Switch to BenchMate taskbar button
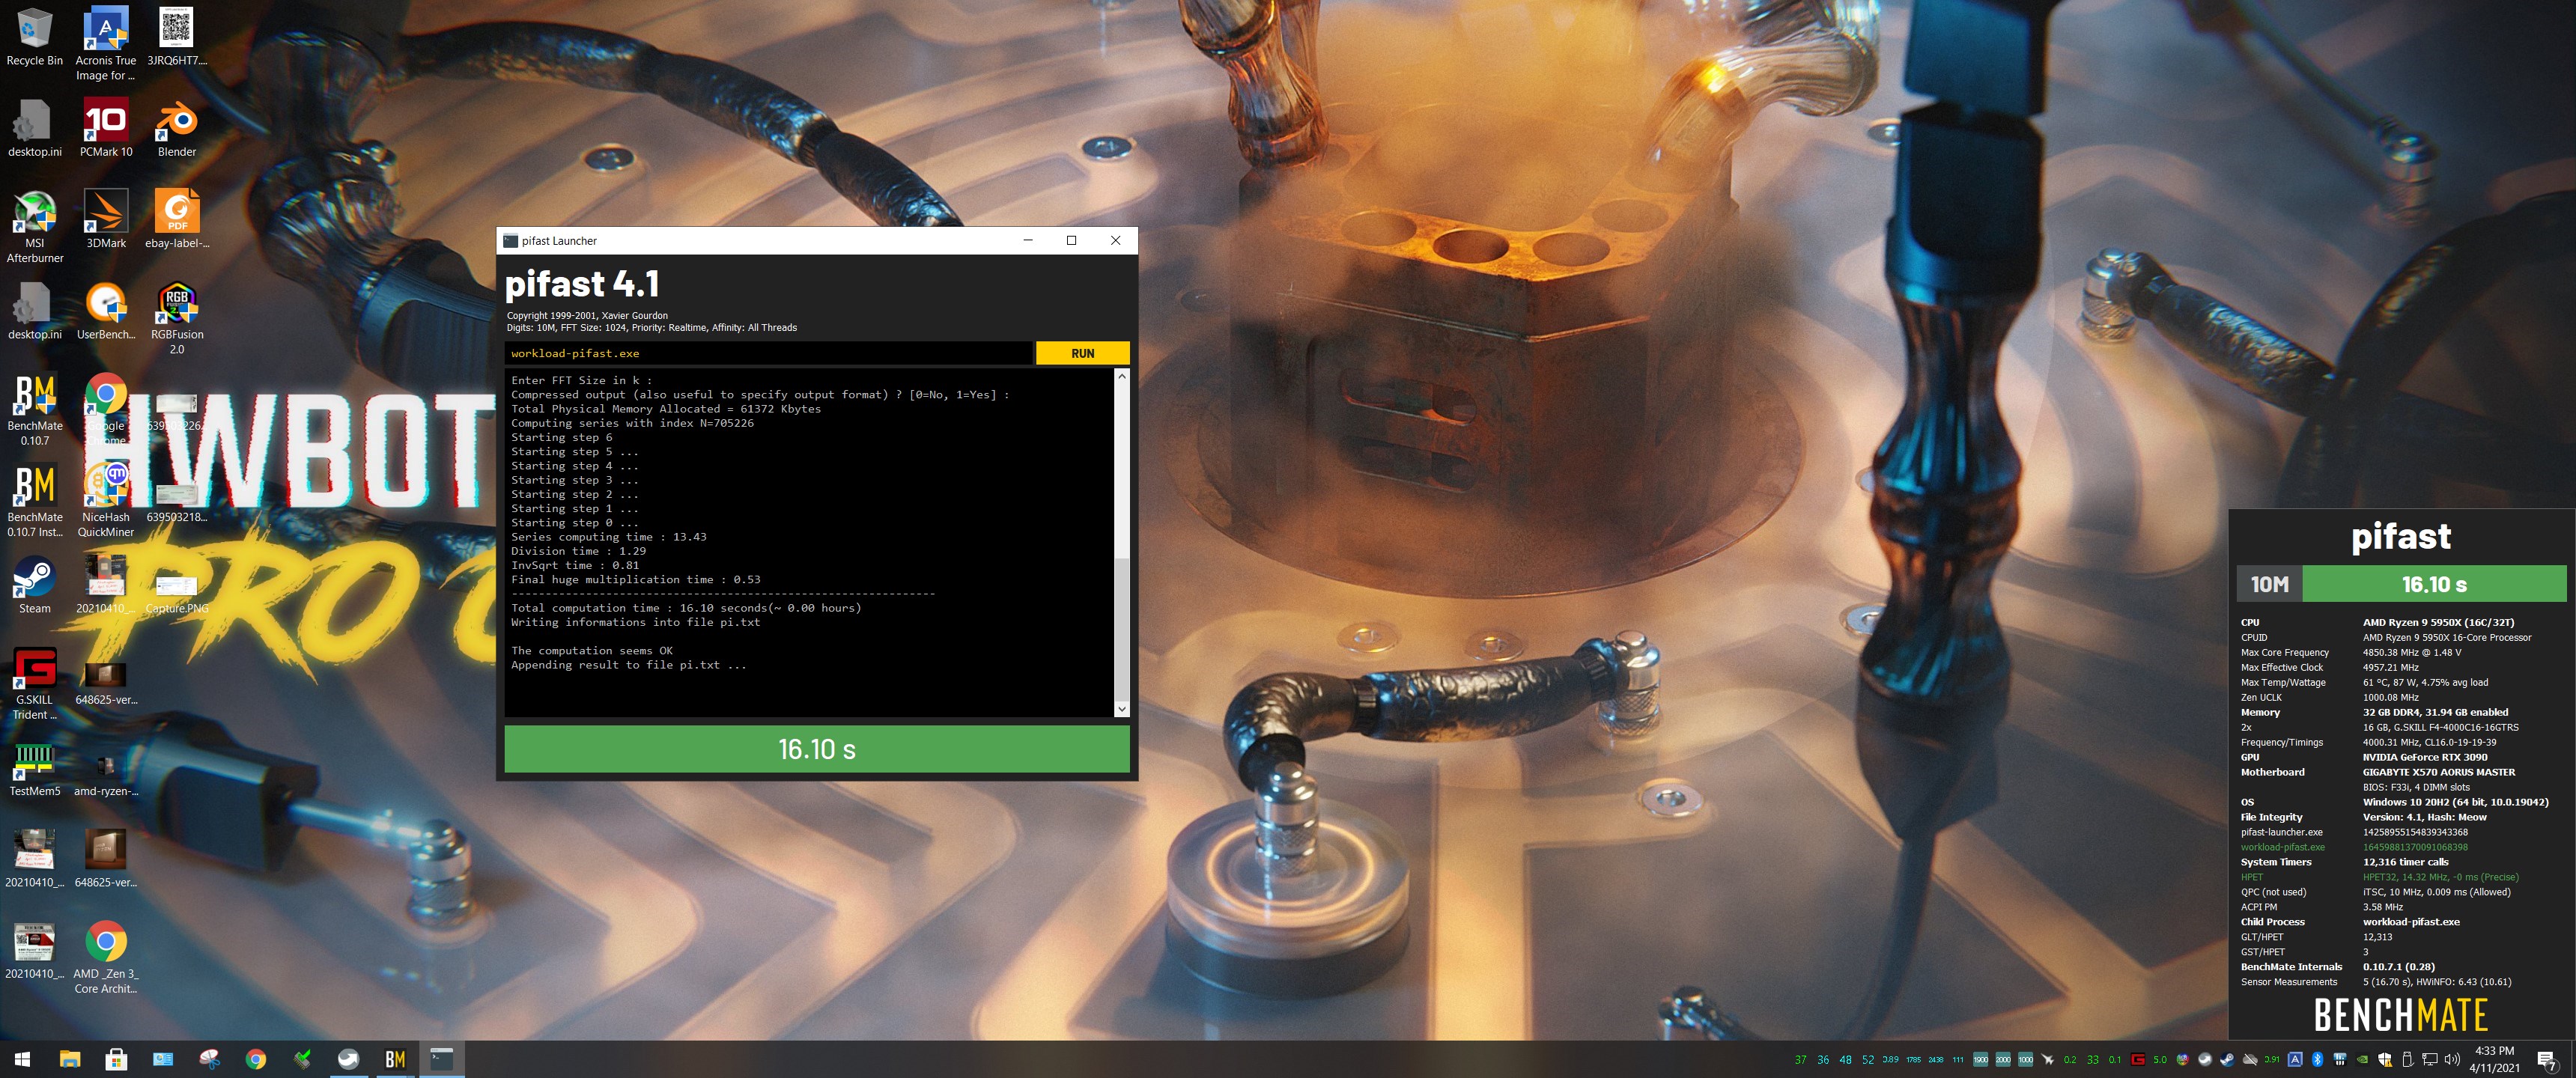 [395, 1059]
